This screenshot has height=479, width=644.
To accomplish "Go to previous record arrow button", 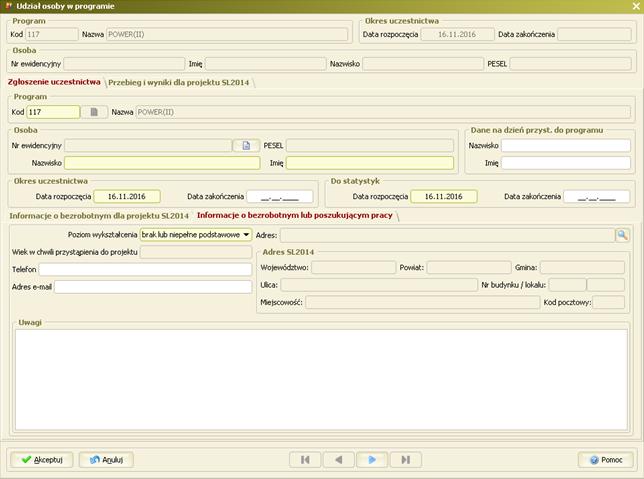I will 339,460.
